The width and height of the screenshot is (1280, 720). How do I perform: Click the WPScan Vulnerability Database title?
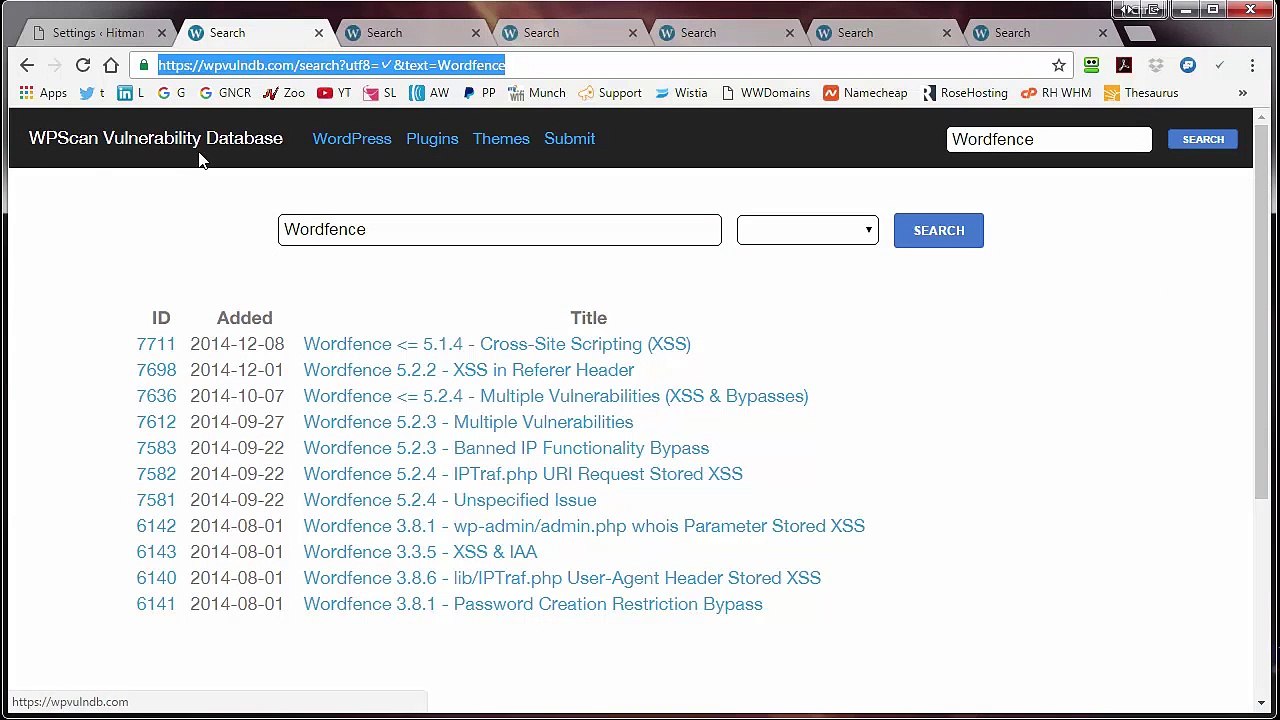pos(156,138)
